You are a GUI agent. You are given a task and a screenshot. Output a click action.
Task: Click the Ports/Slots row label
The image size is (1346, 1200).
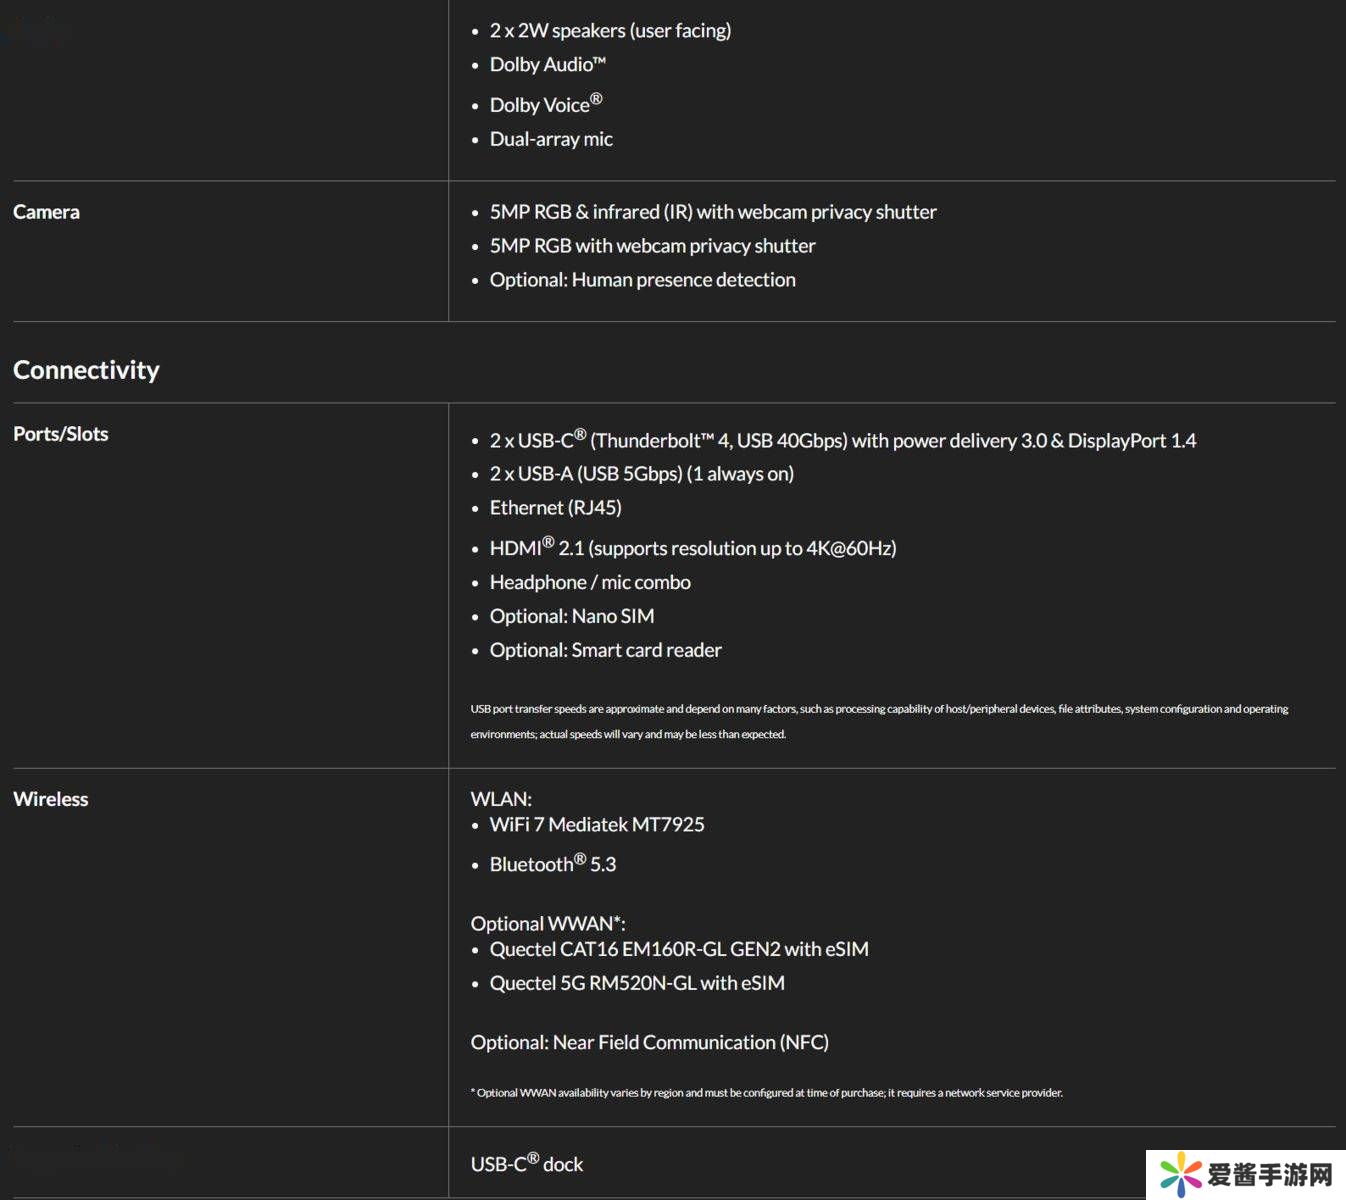(60, 434)
